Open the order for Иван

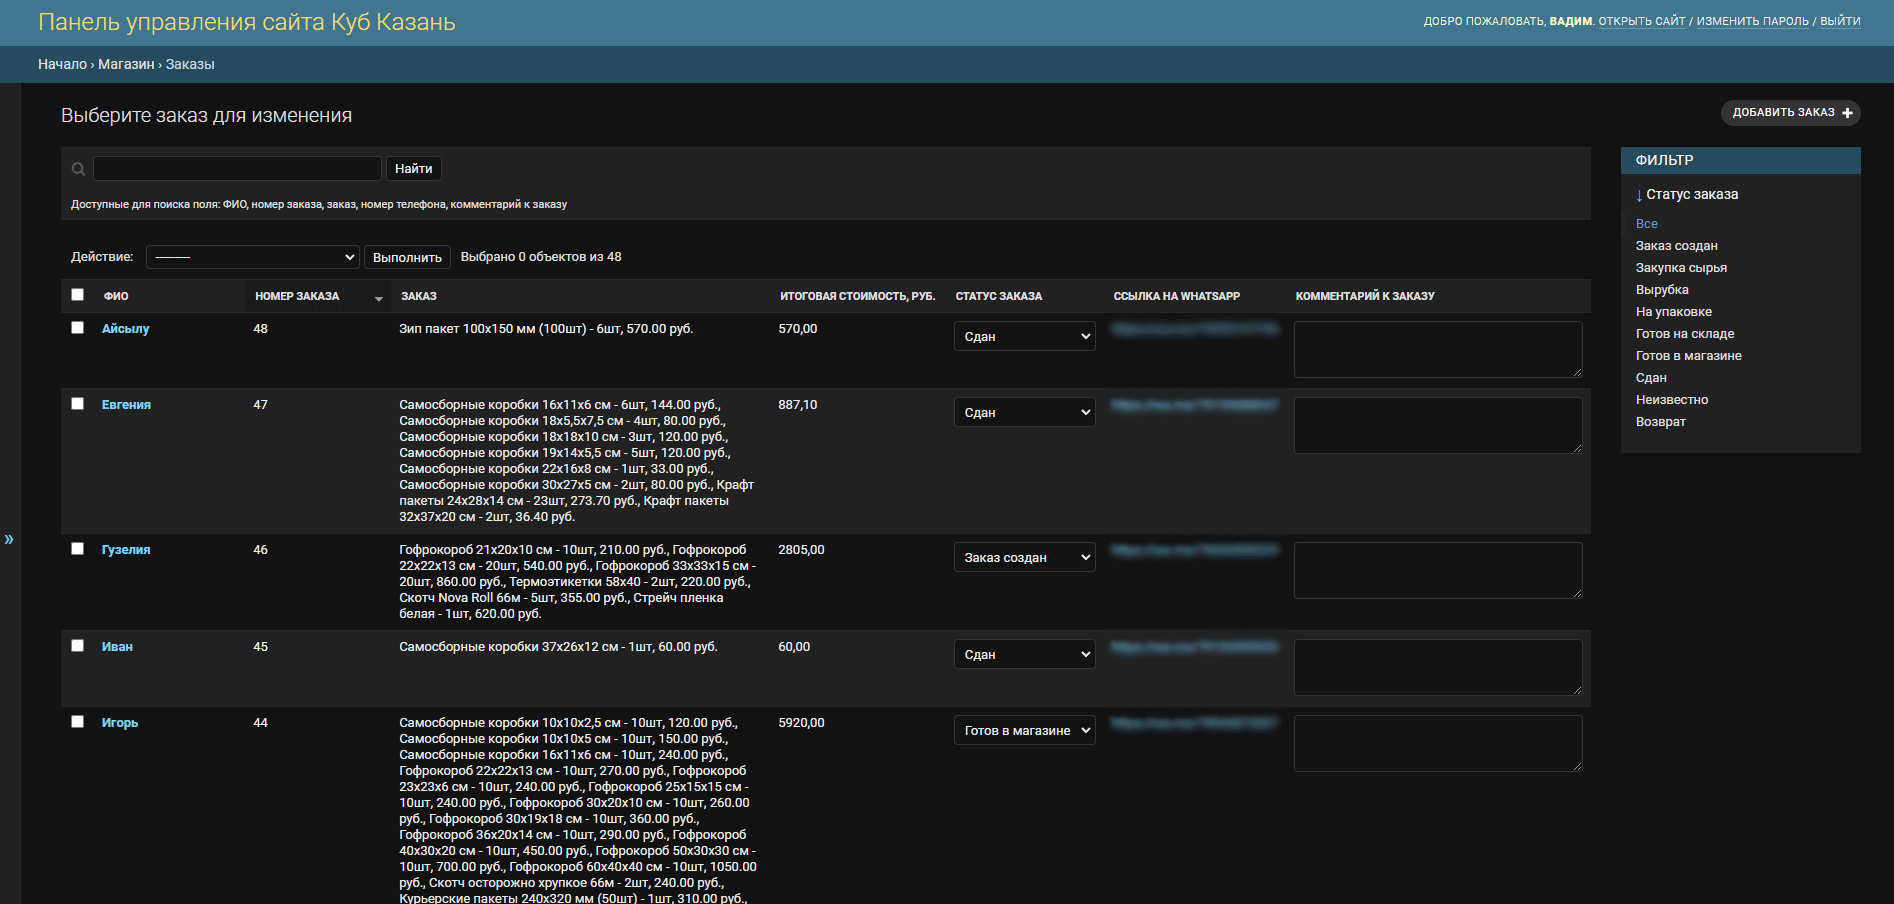pyautogui.click(x=117, y=646)
